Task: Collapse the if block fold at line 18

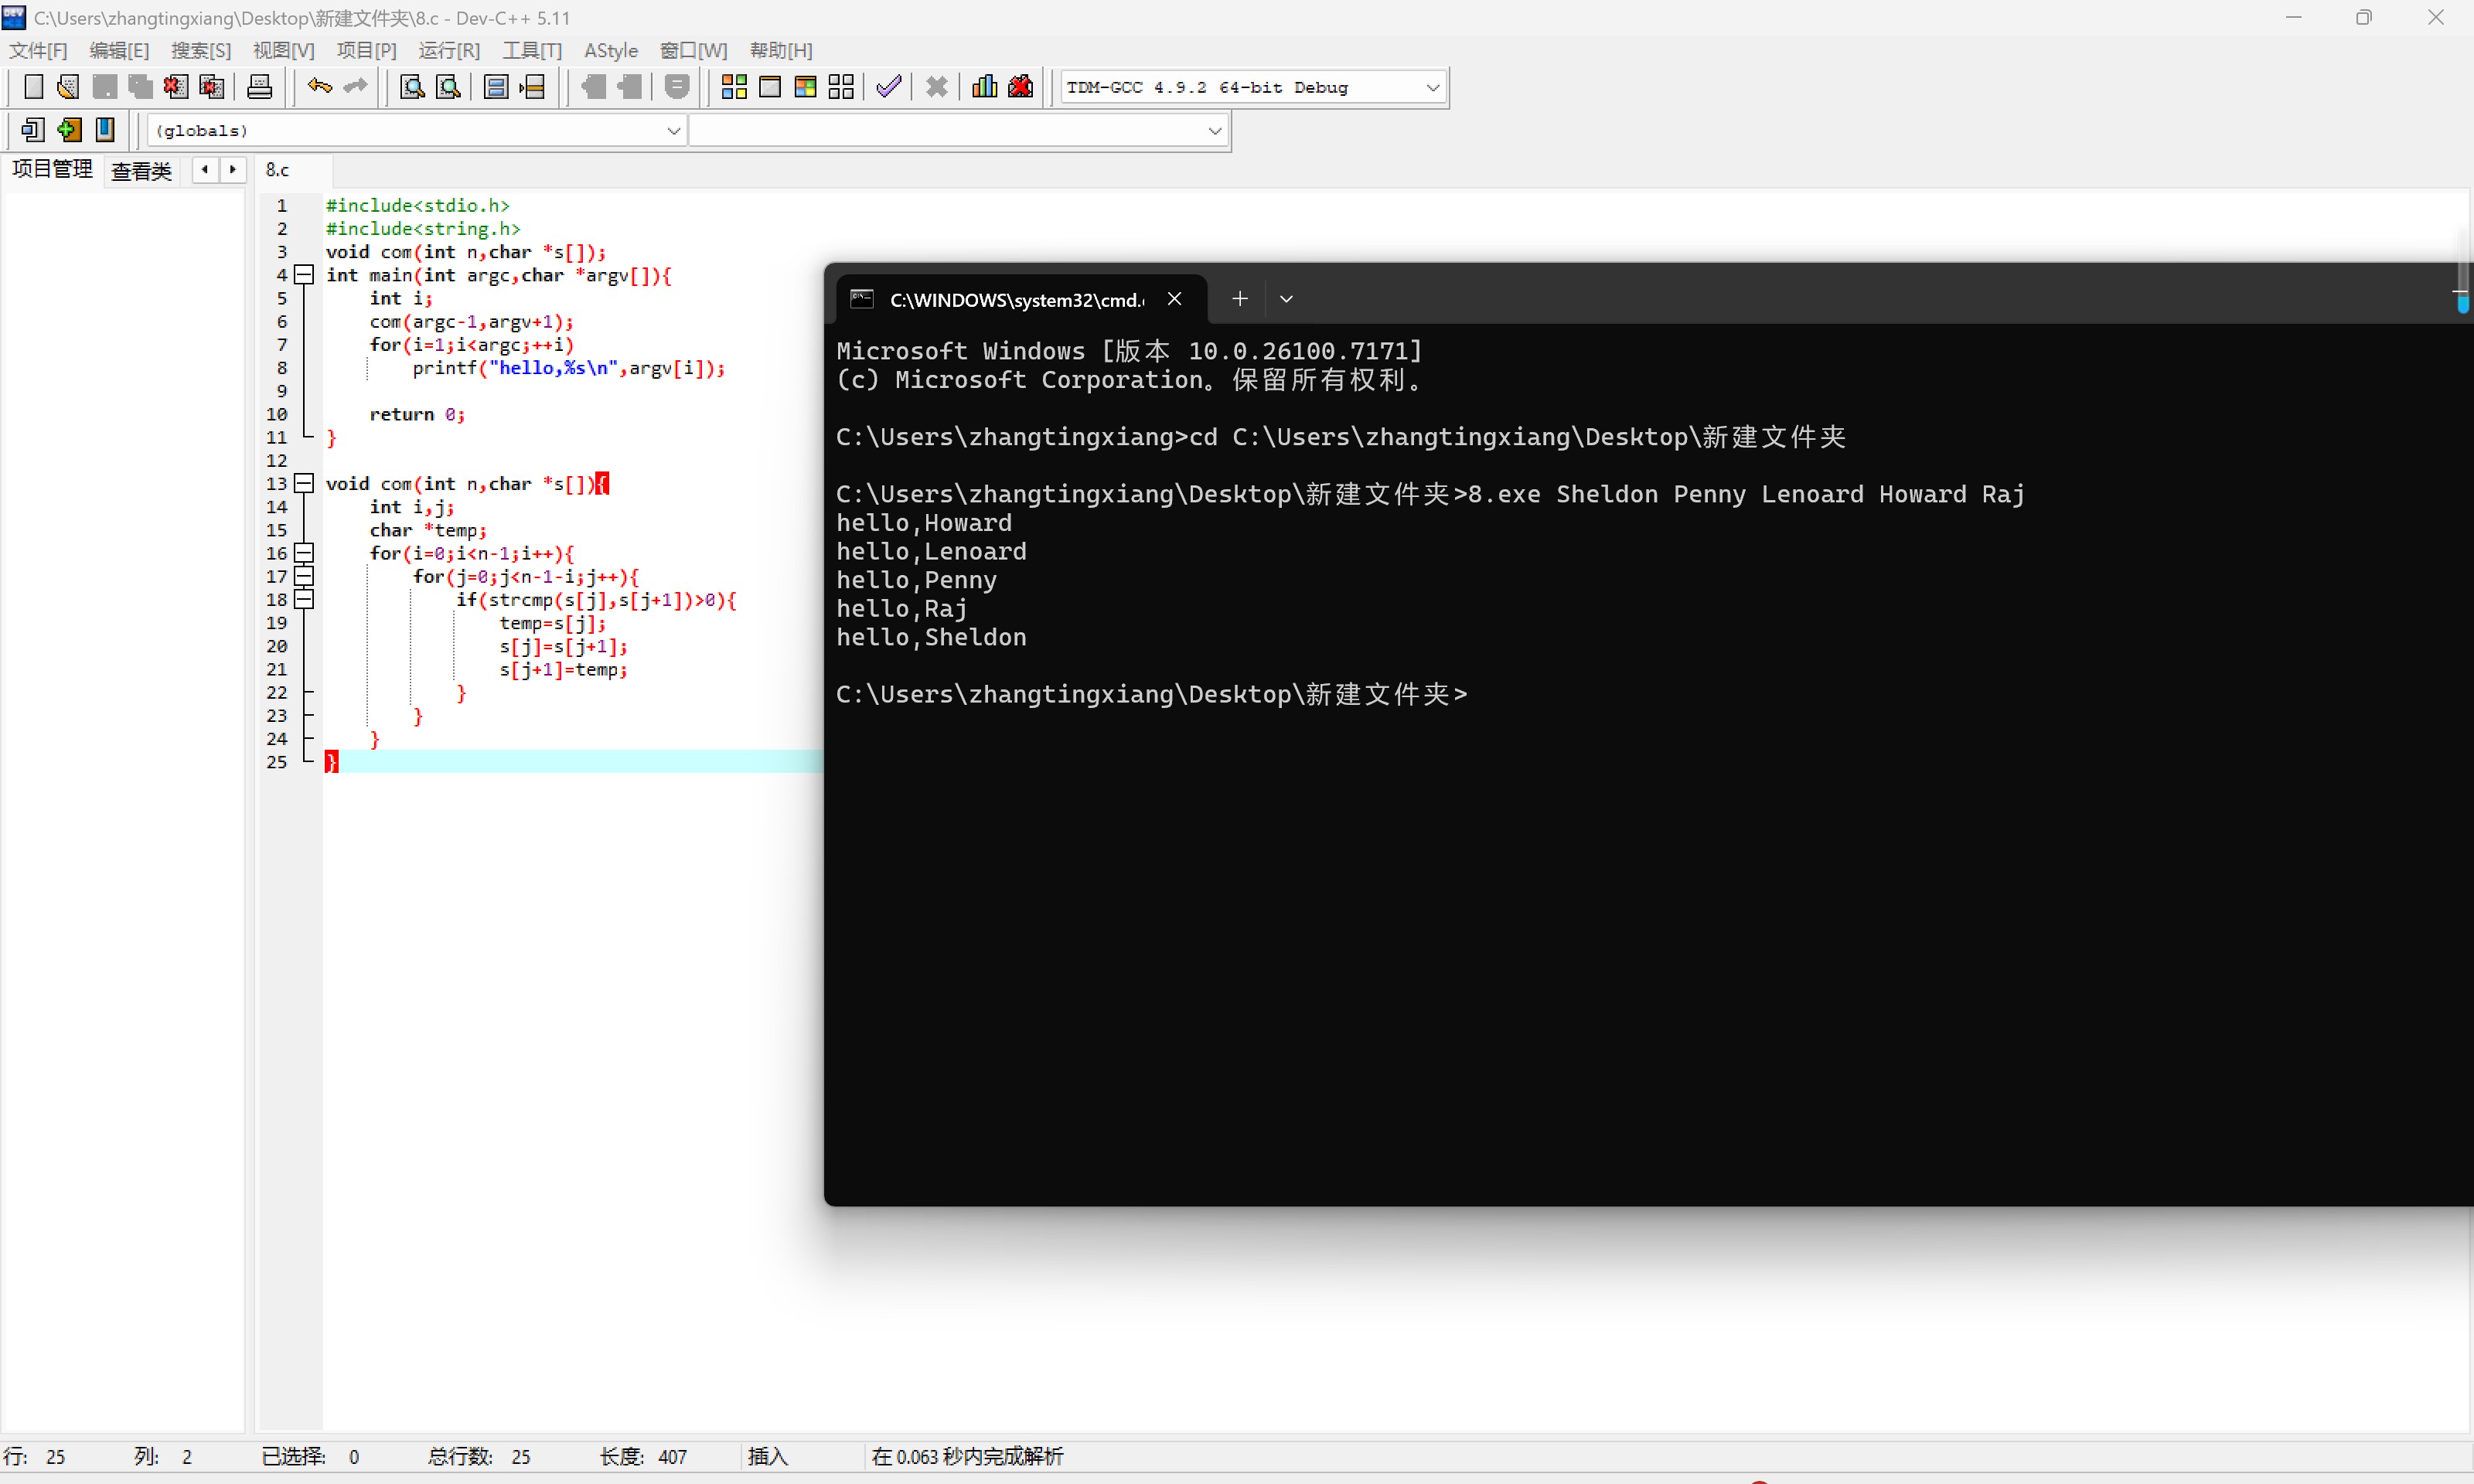Action: [305, 600]
